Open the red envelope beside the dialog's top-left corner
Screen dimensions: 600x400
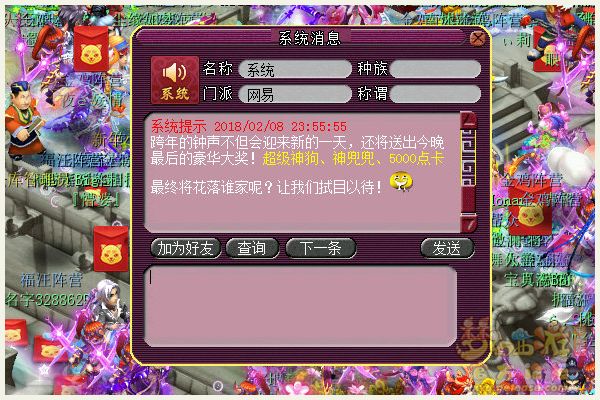(91, 49)
